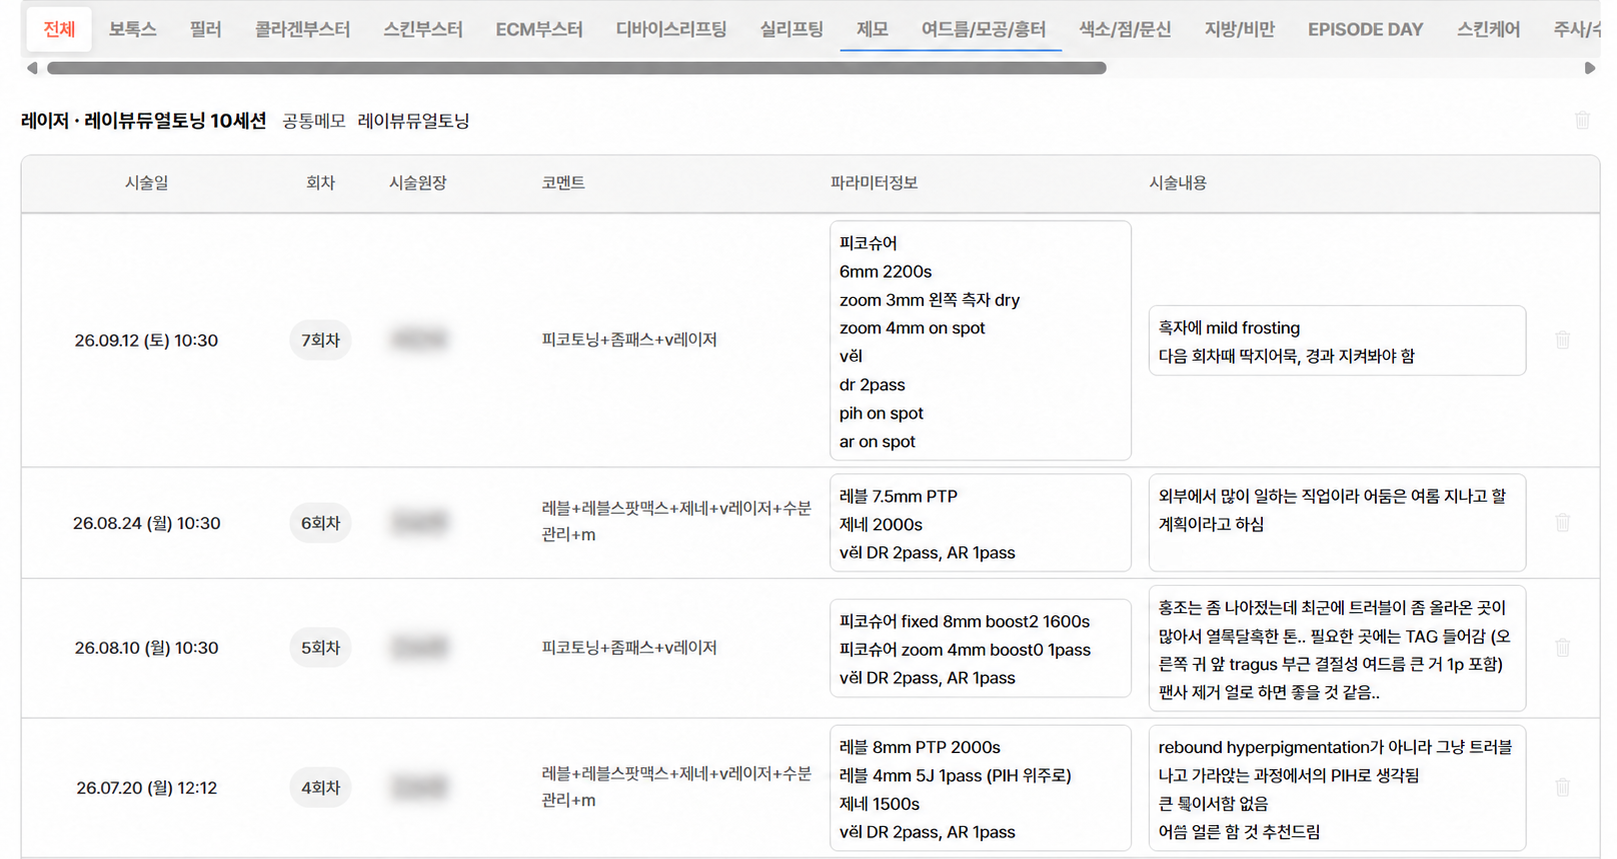The width and height of the screenshot is (1617, 859).
Task: Click the trash icon in the 6회차 row
Action: pos(1563,522)
